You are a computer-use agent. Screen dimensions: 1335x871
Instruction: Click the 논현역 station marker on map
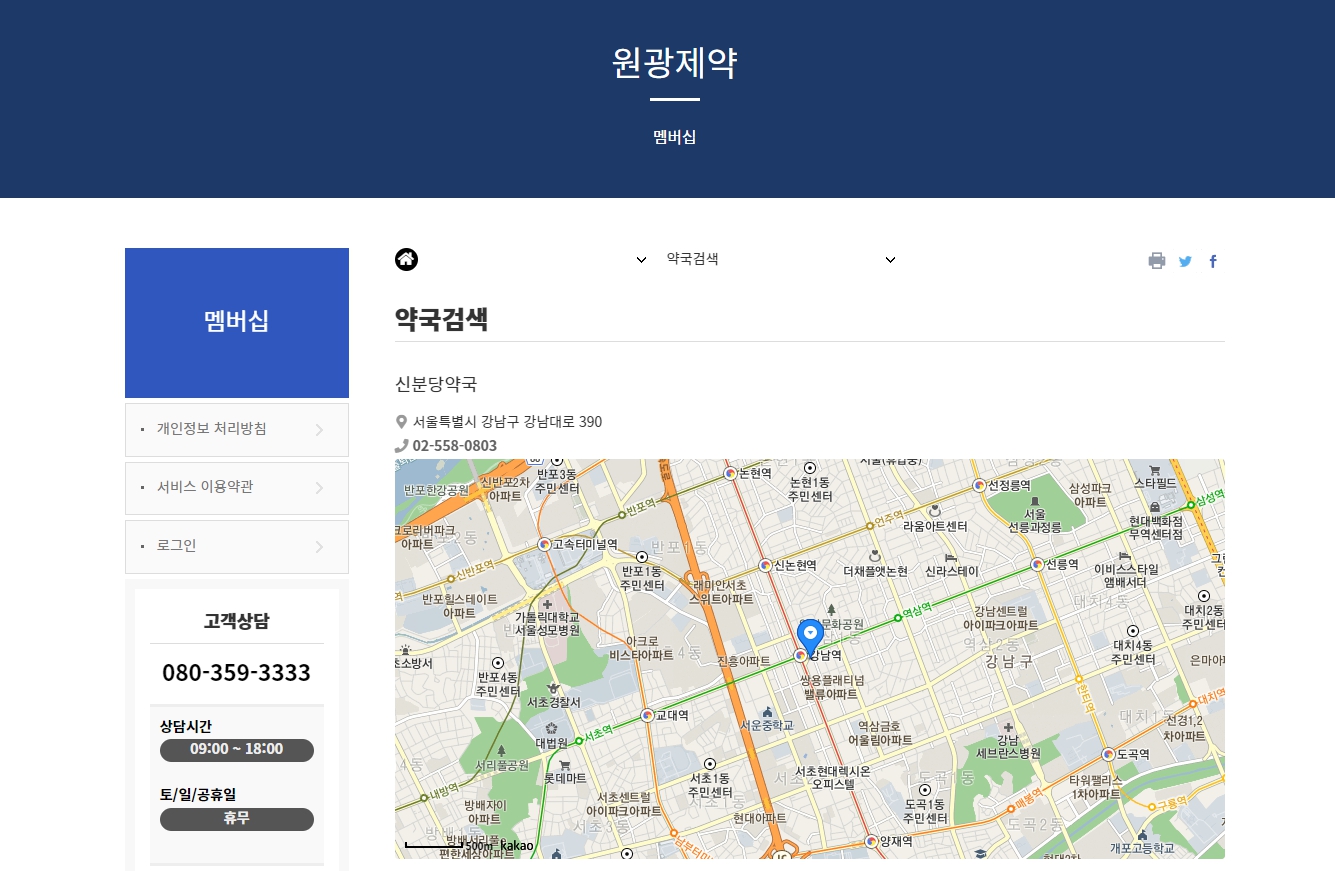pos(731,473)
